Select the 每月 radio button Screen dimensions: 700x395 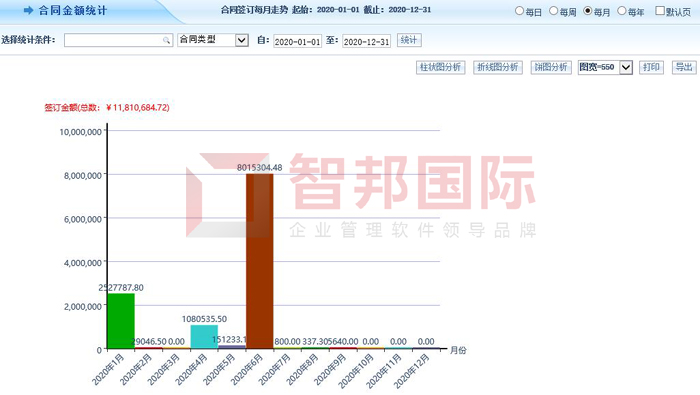point(588,11)
